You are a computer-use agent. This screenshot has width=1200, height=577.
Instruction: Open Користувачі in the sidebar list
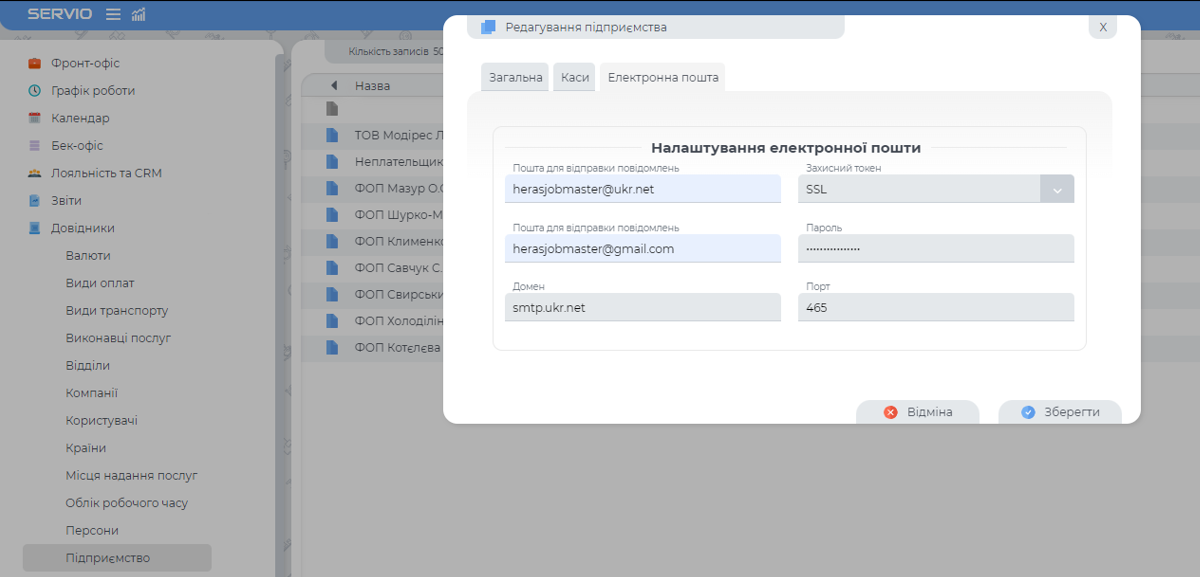click(102, 421)
